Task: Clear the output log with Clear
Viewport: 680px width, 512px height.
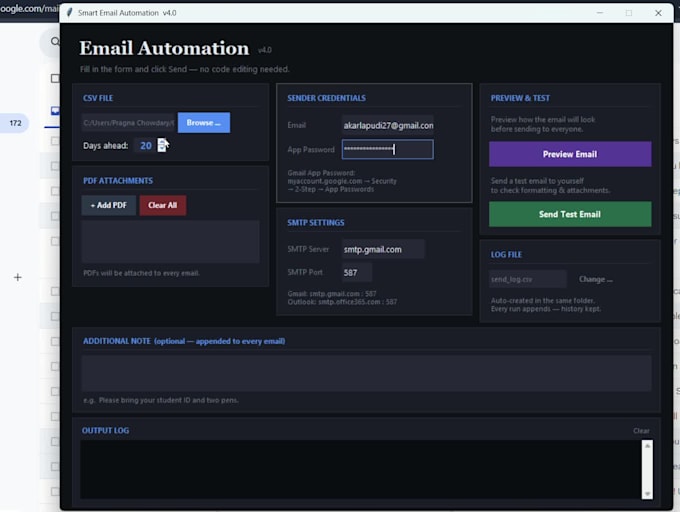Action: (x=641, y=430)
